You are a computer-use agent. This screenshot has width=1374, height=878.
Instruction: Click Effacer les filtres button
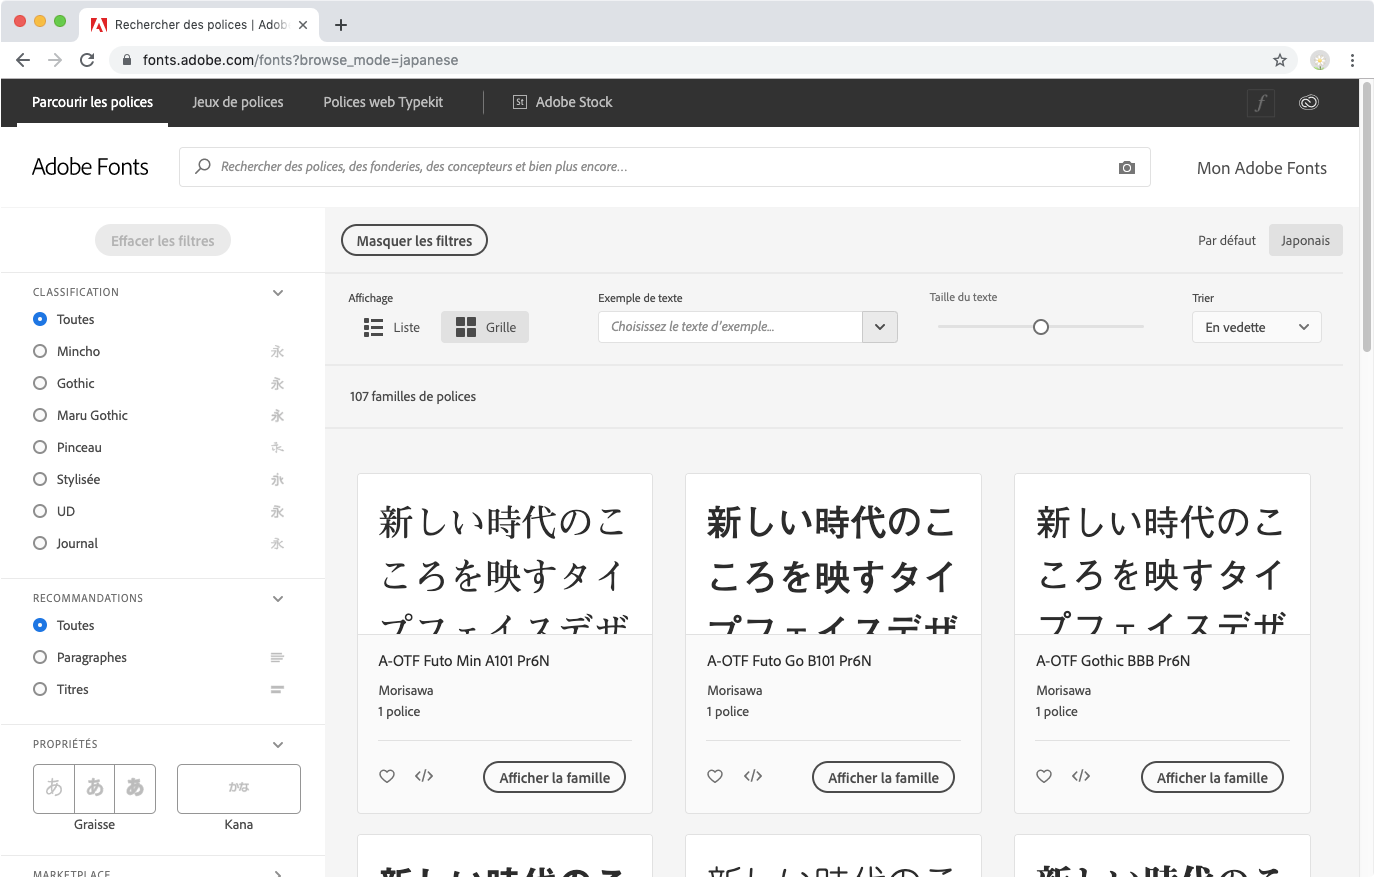[x=163, y=240]
